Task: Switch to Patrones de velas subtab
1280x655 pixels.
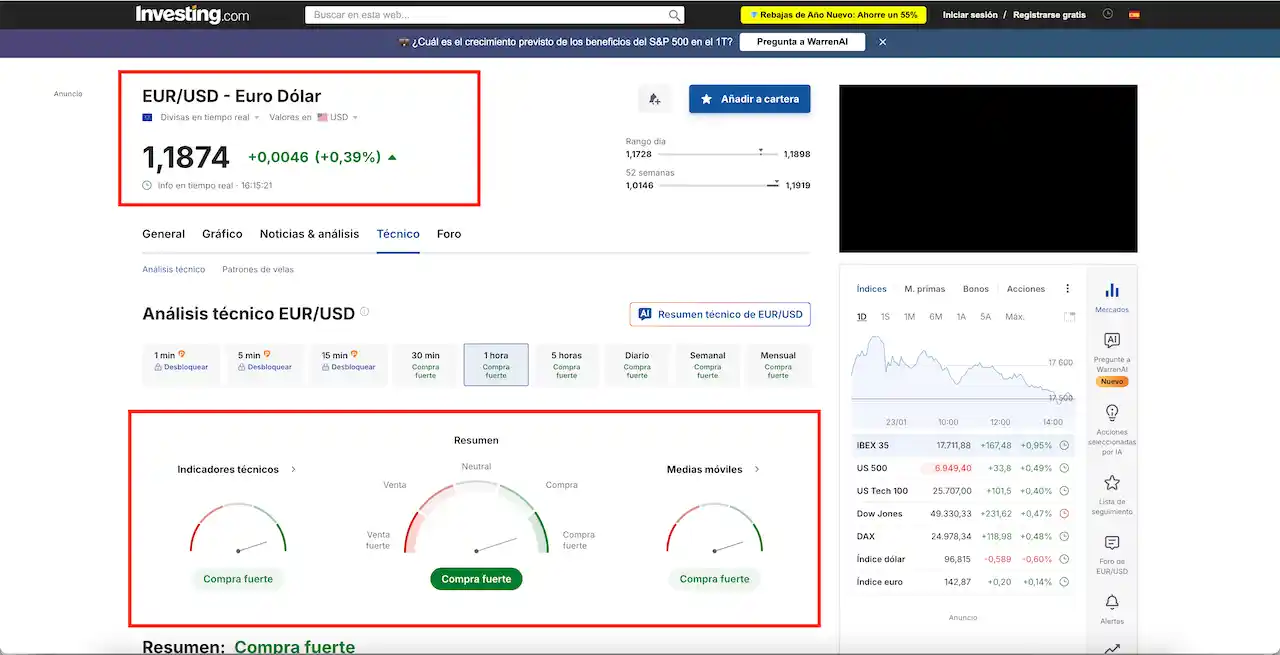Action: 258,269
